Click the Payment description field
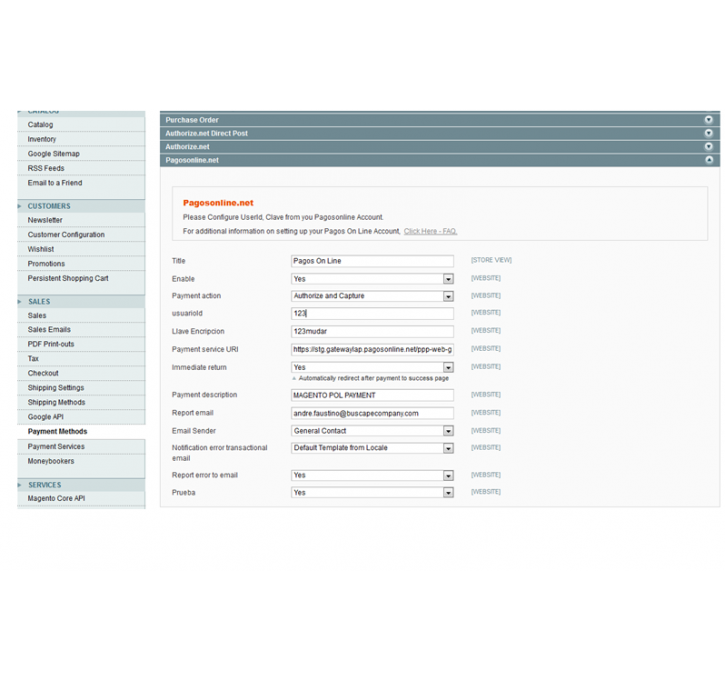Viewport: 725px width, 680px height. click(372, 395)
